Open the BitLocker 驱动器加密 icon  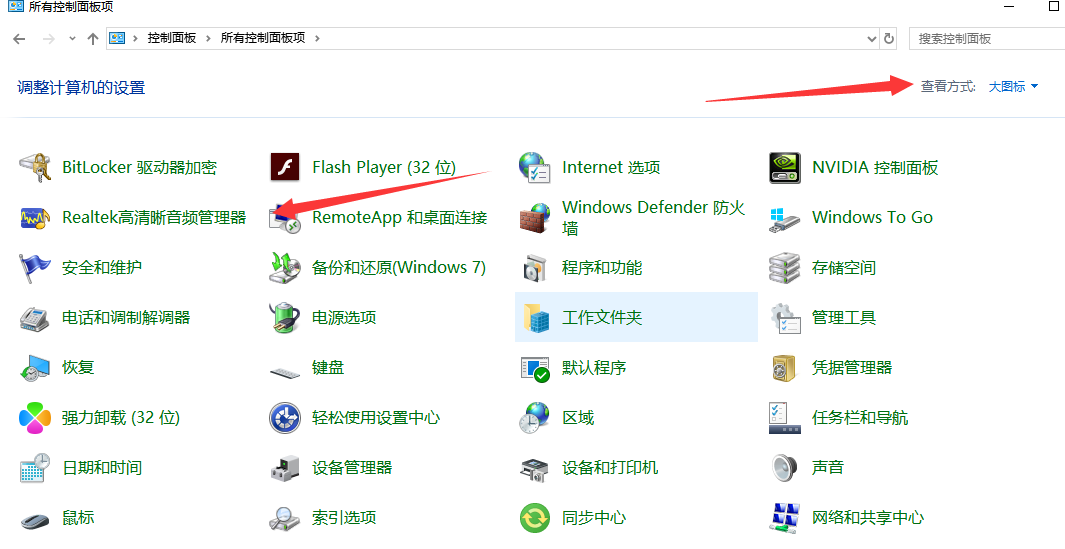click(35, 168)
